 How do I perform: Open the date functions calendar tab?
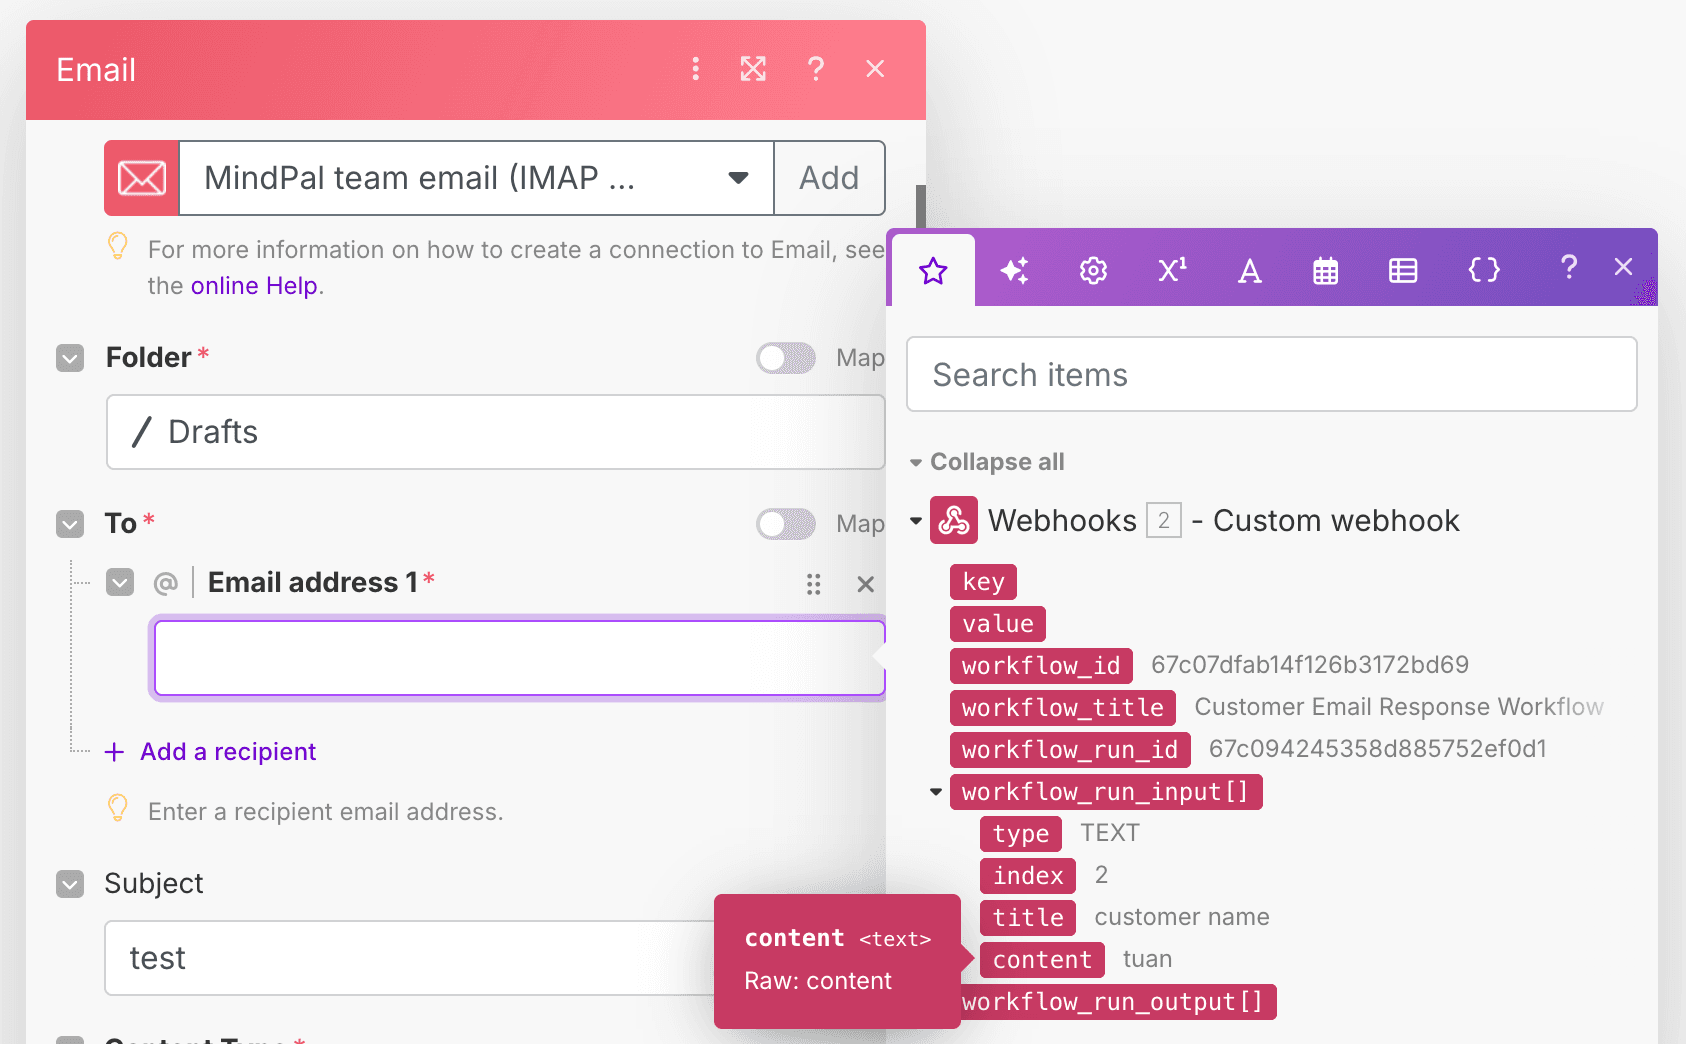click(1325, 269)
